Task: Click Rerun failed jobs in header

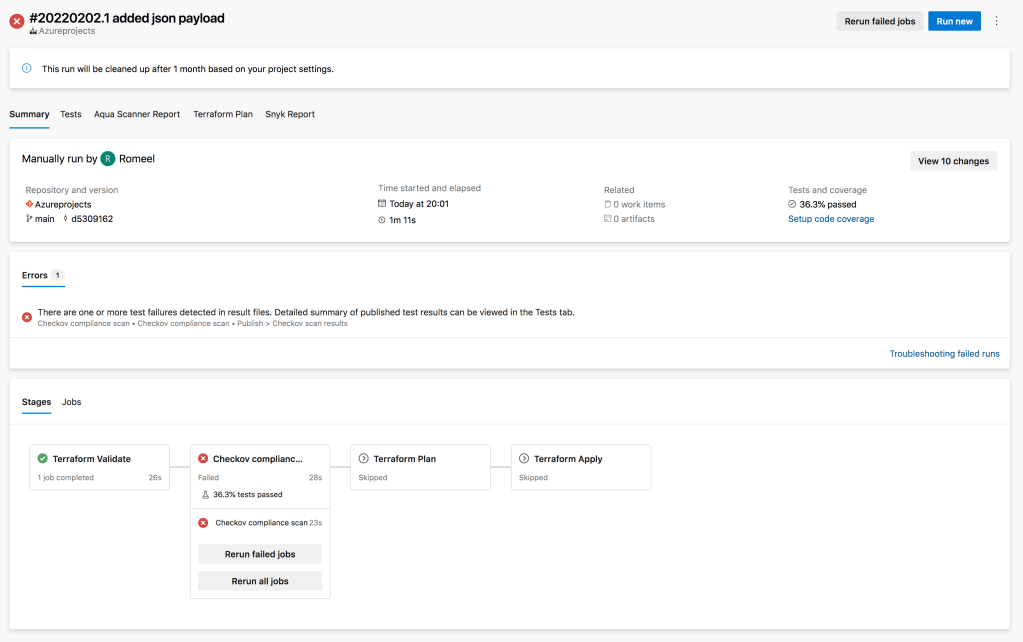Action: [880, 21]
